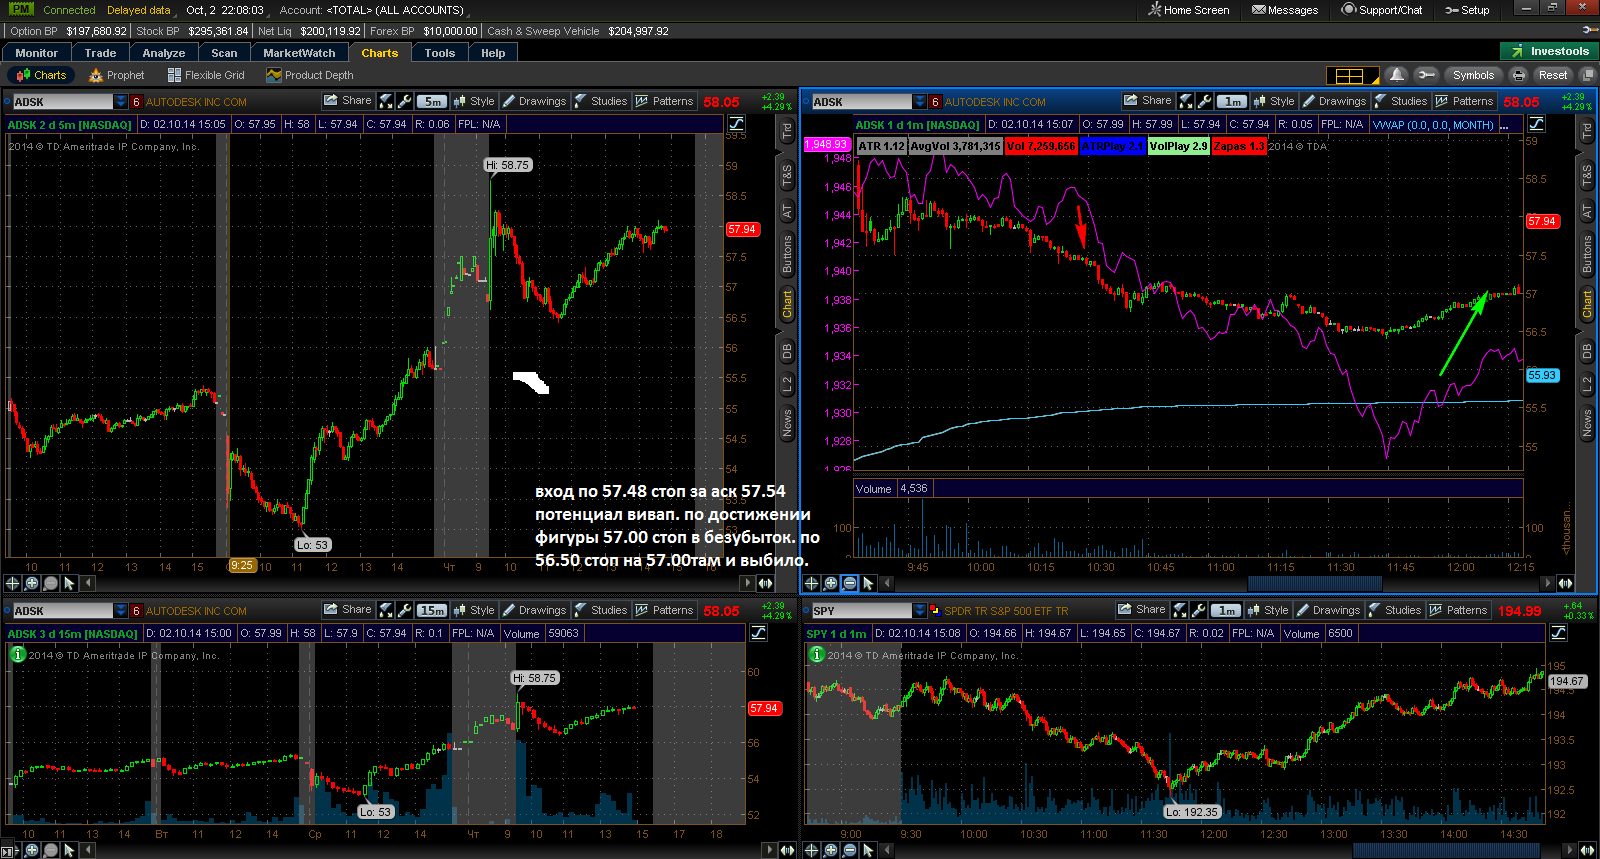Open the T&S side tab of ADSK 5m chart
This screenshot has height=859, width=1600.
coord(787,177)
